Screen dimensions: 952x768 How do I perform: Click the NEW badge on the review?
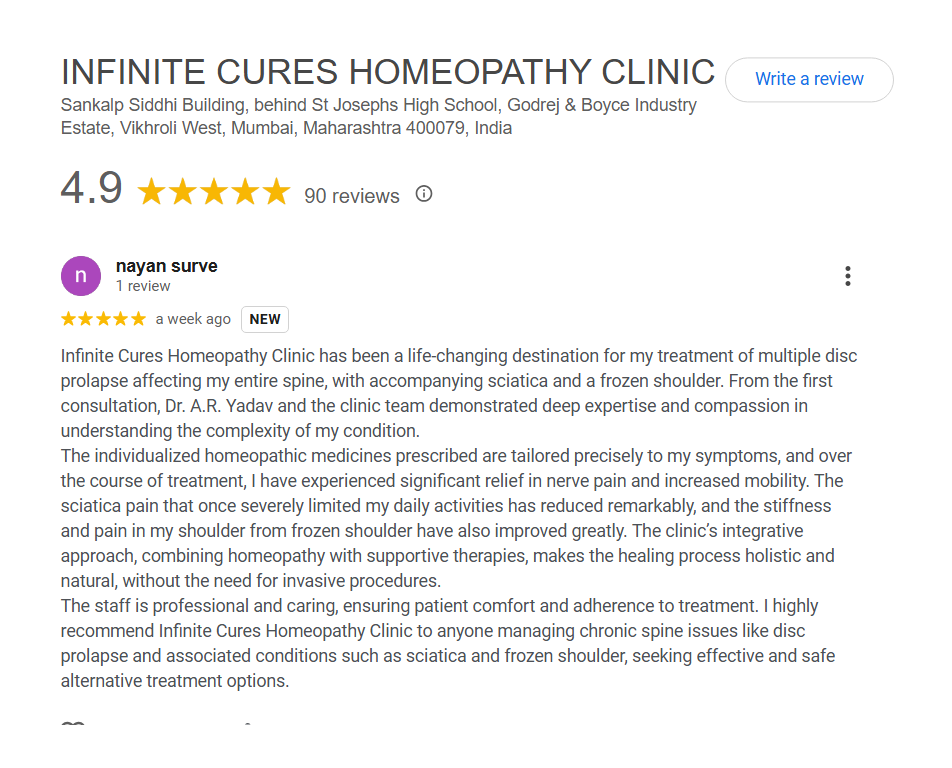265,319
